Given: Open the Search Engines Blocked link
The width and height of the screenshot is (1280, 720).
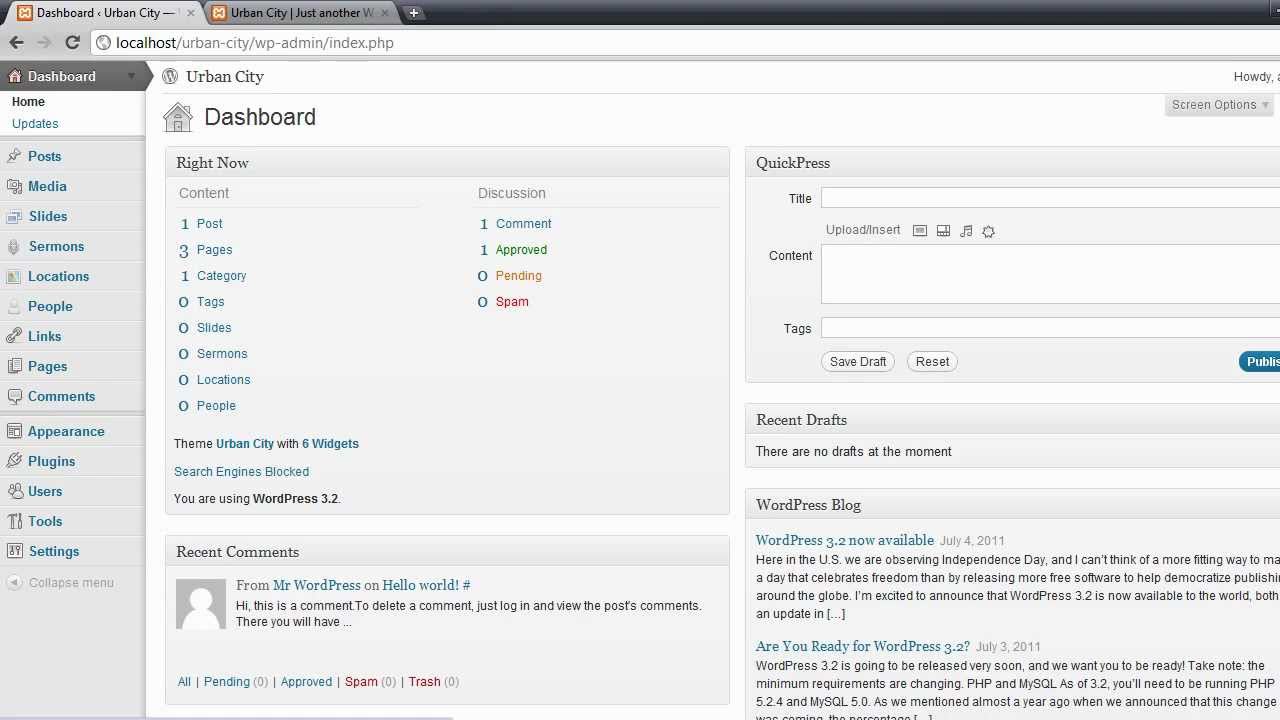Looking at the screenshot, I should pos(241,472).
